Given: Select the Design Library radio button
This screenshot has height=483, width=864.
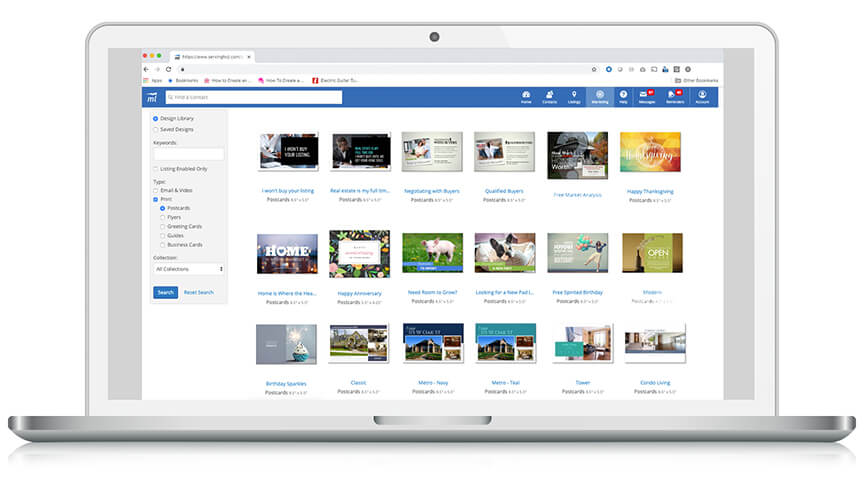Looking at the screenshot, I should click(155, 118).
